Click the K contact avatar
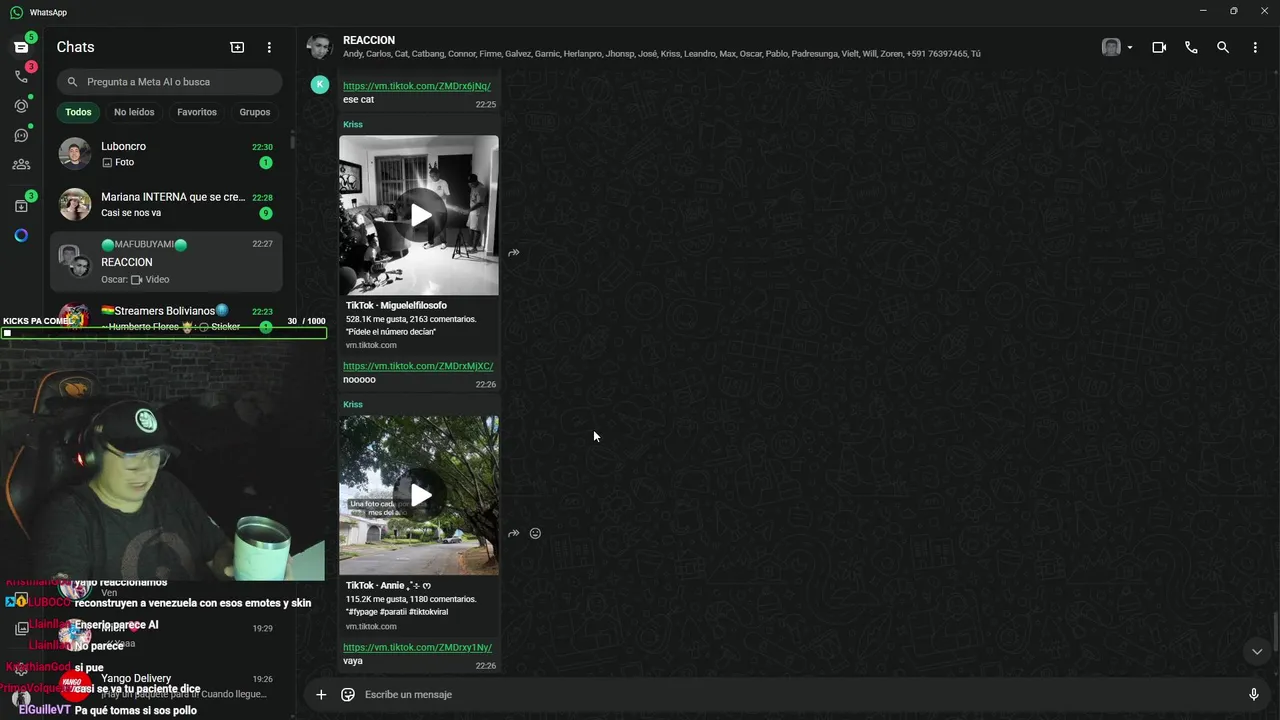The image size is (1280, 720). [320, 85]
